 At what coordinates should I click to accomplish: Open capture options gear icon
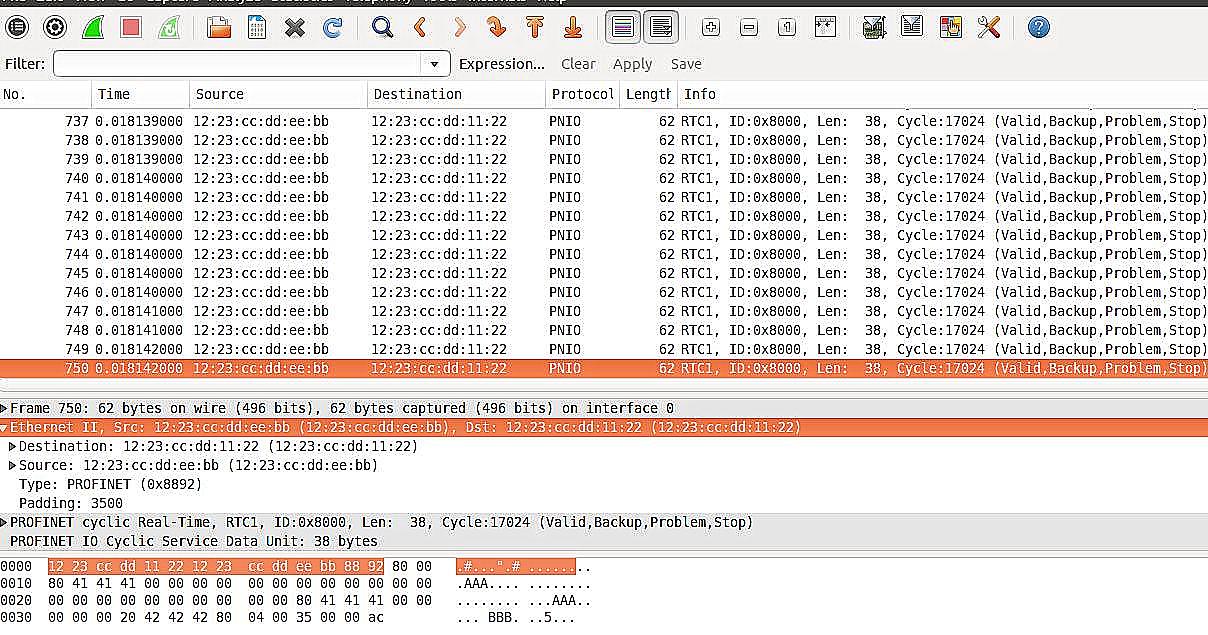click(x=55, y=27)
